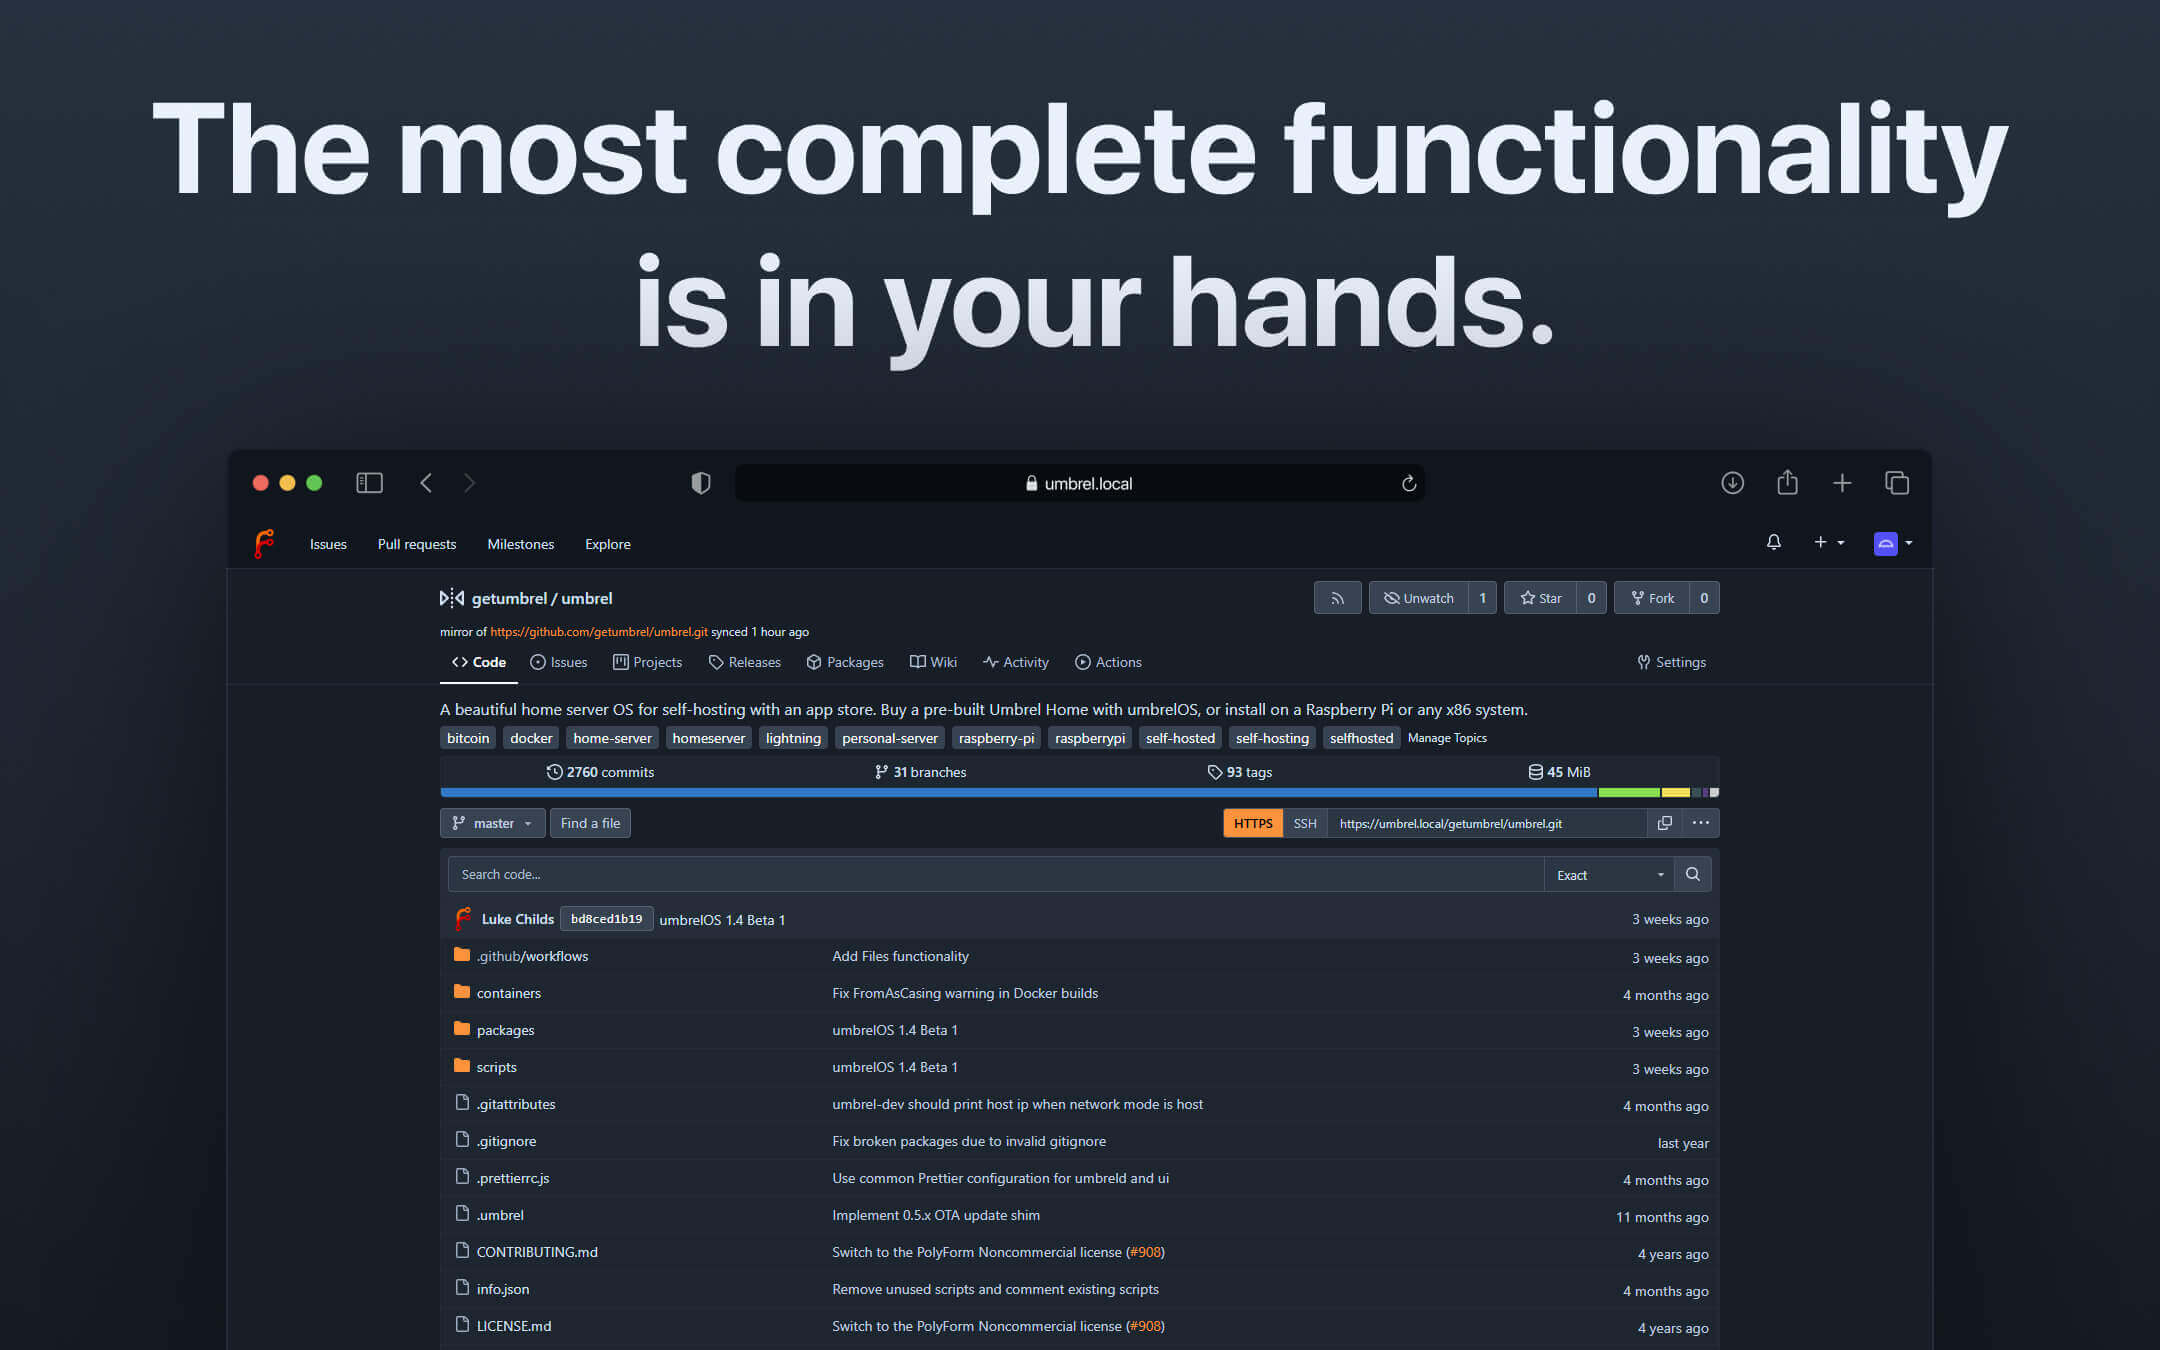Click the language statistics color bar
2160x1350 pixels.
(1078, 792)
